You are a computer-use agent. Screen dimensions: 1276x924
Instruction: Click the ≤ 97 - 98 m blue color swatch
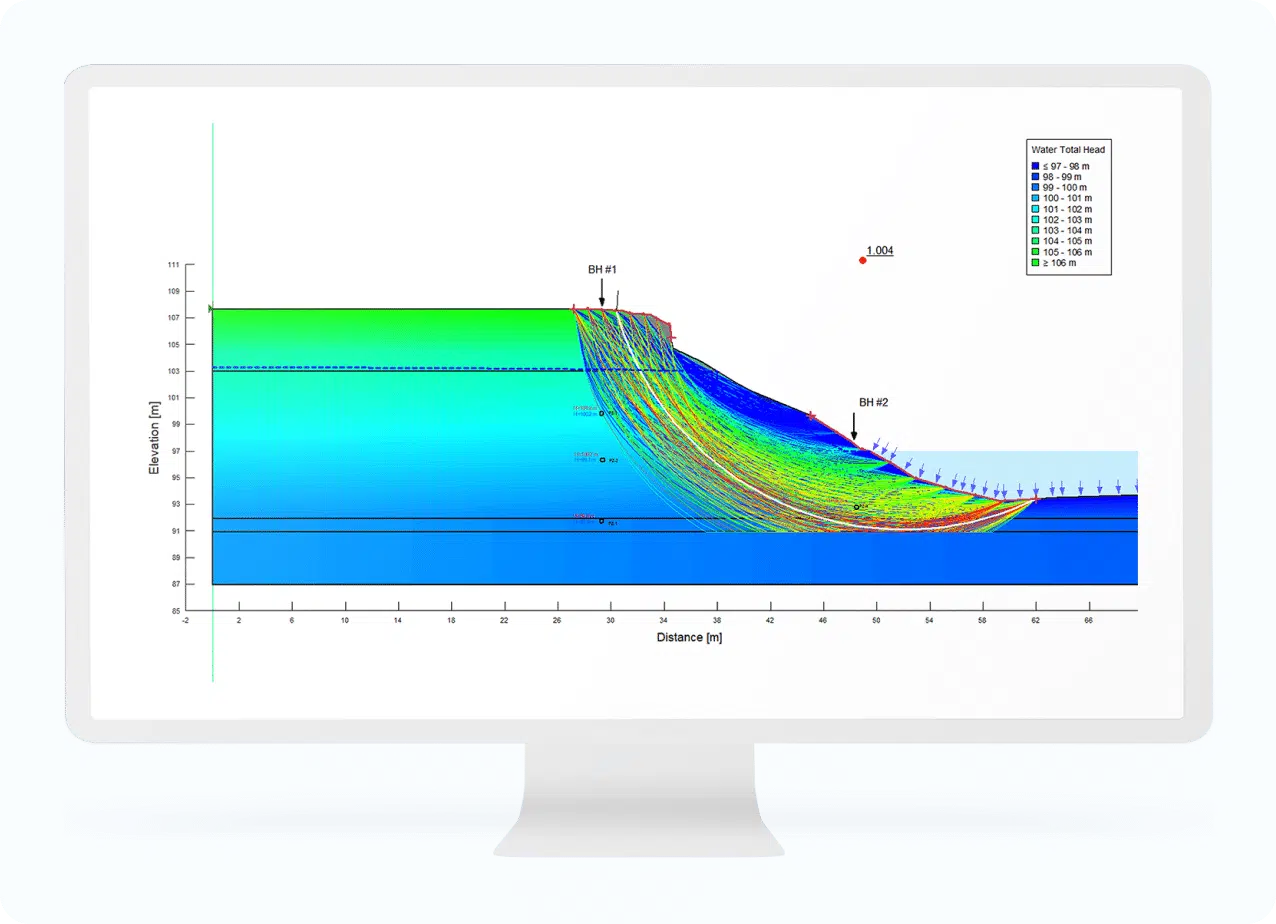[1036, 165]
